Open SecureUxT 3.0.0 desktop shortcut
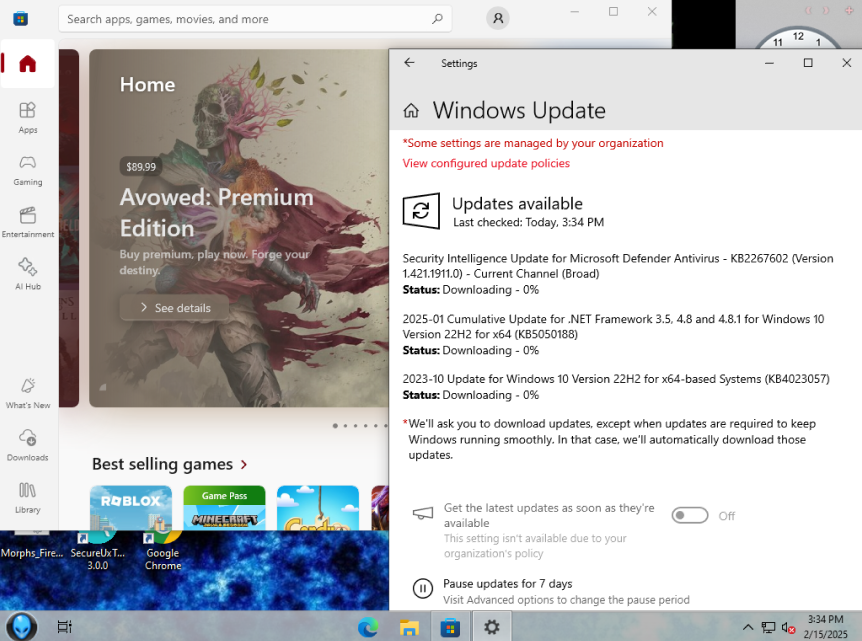Viewport: 862px width, 641px height. pyautogui.click(x=97, y=551)
